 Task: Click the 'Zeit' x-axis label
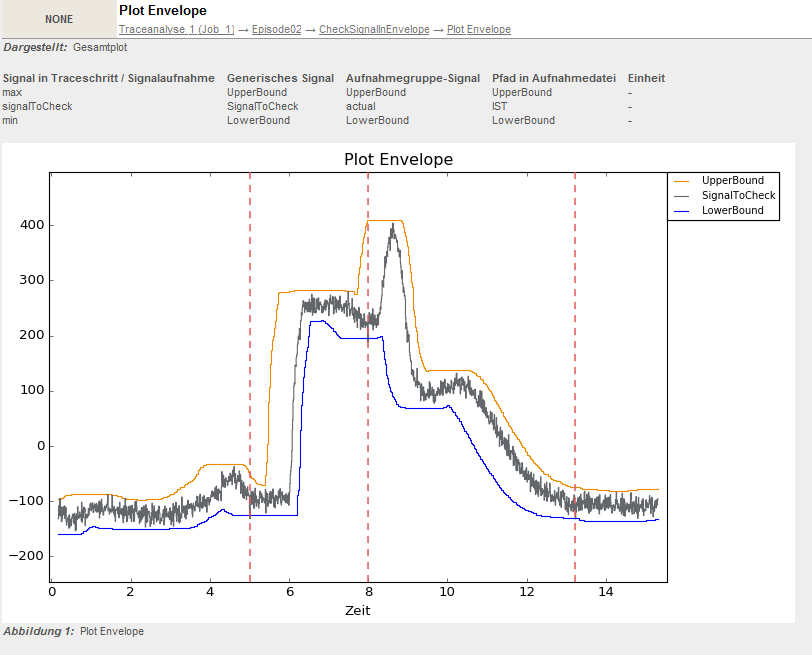358,610
